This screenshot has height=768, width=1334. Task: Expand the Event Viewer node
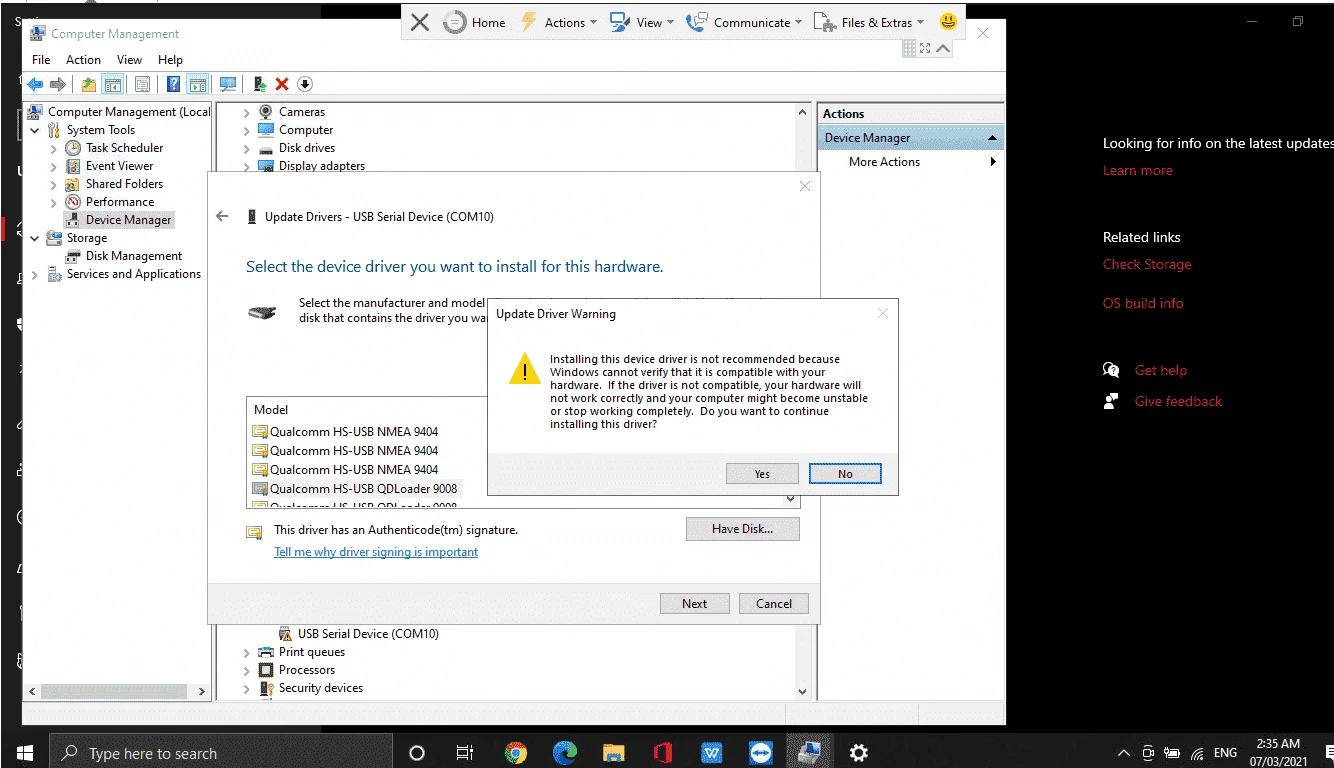[54, 166]
